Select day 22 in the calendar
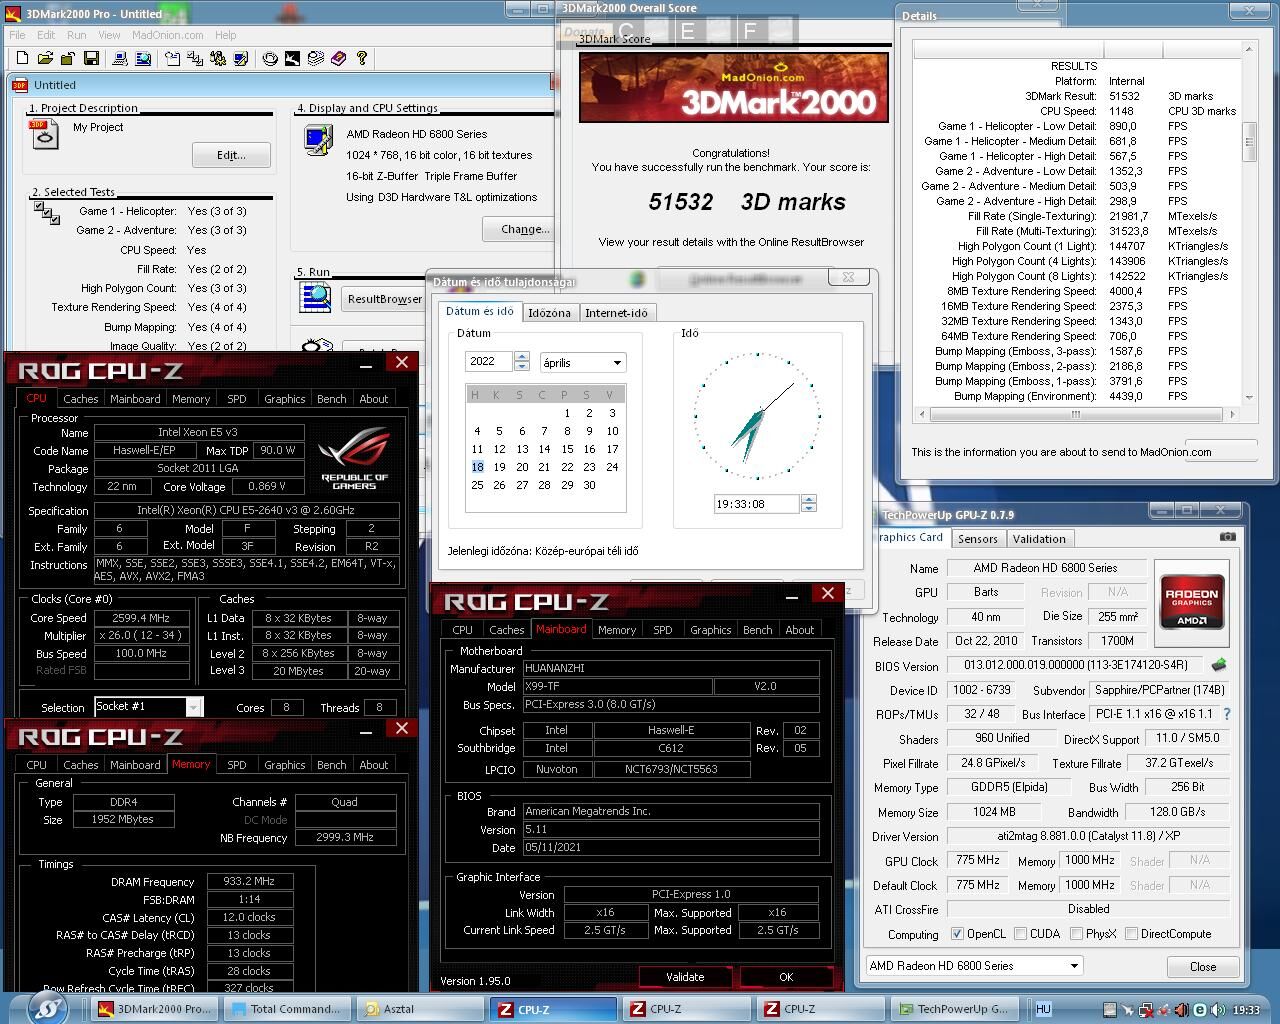Screen dimensions: 1280x1024 point(567,467)
